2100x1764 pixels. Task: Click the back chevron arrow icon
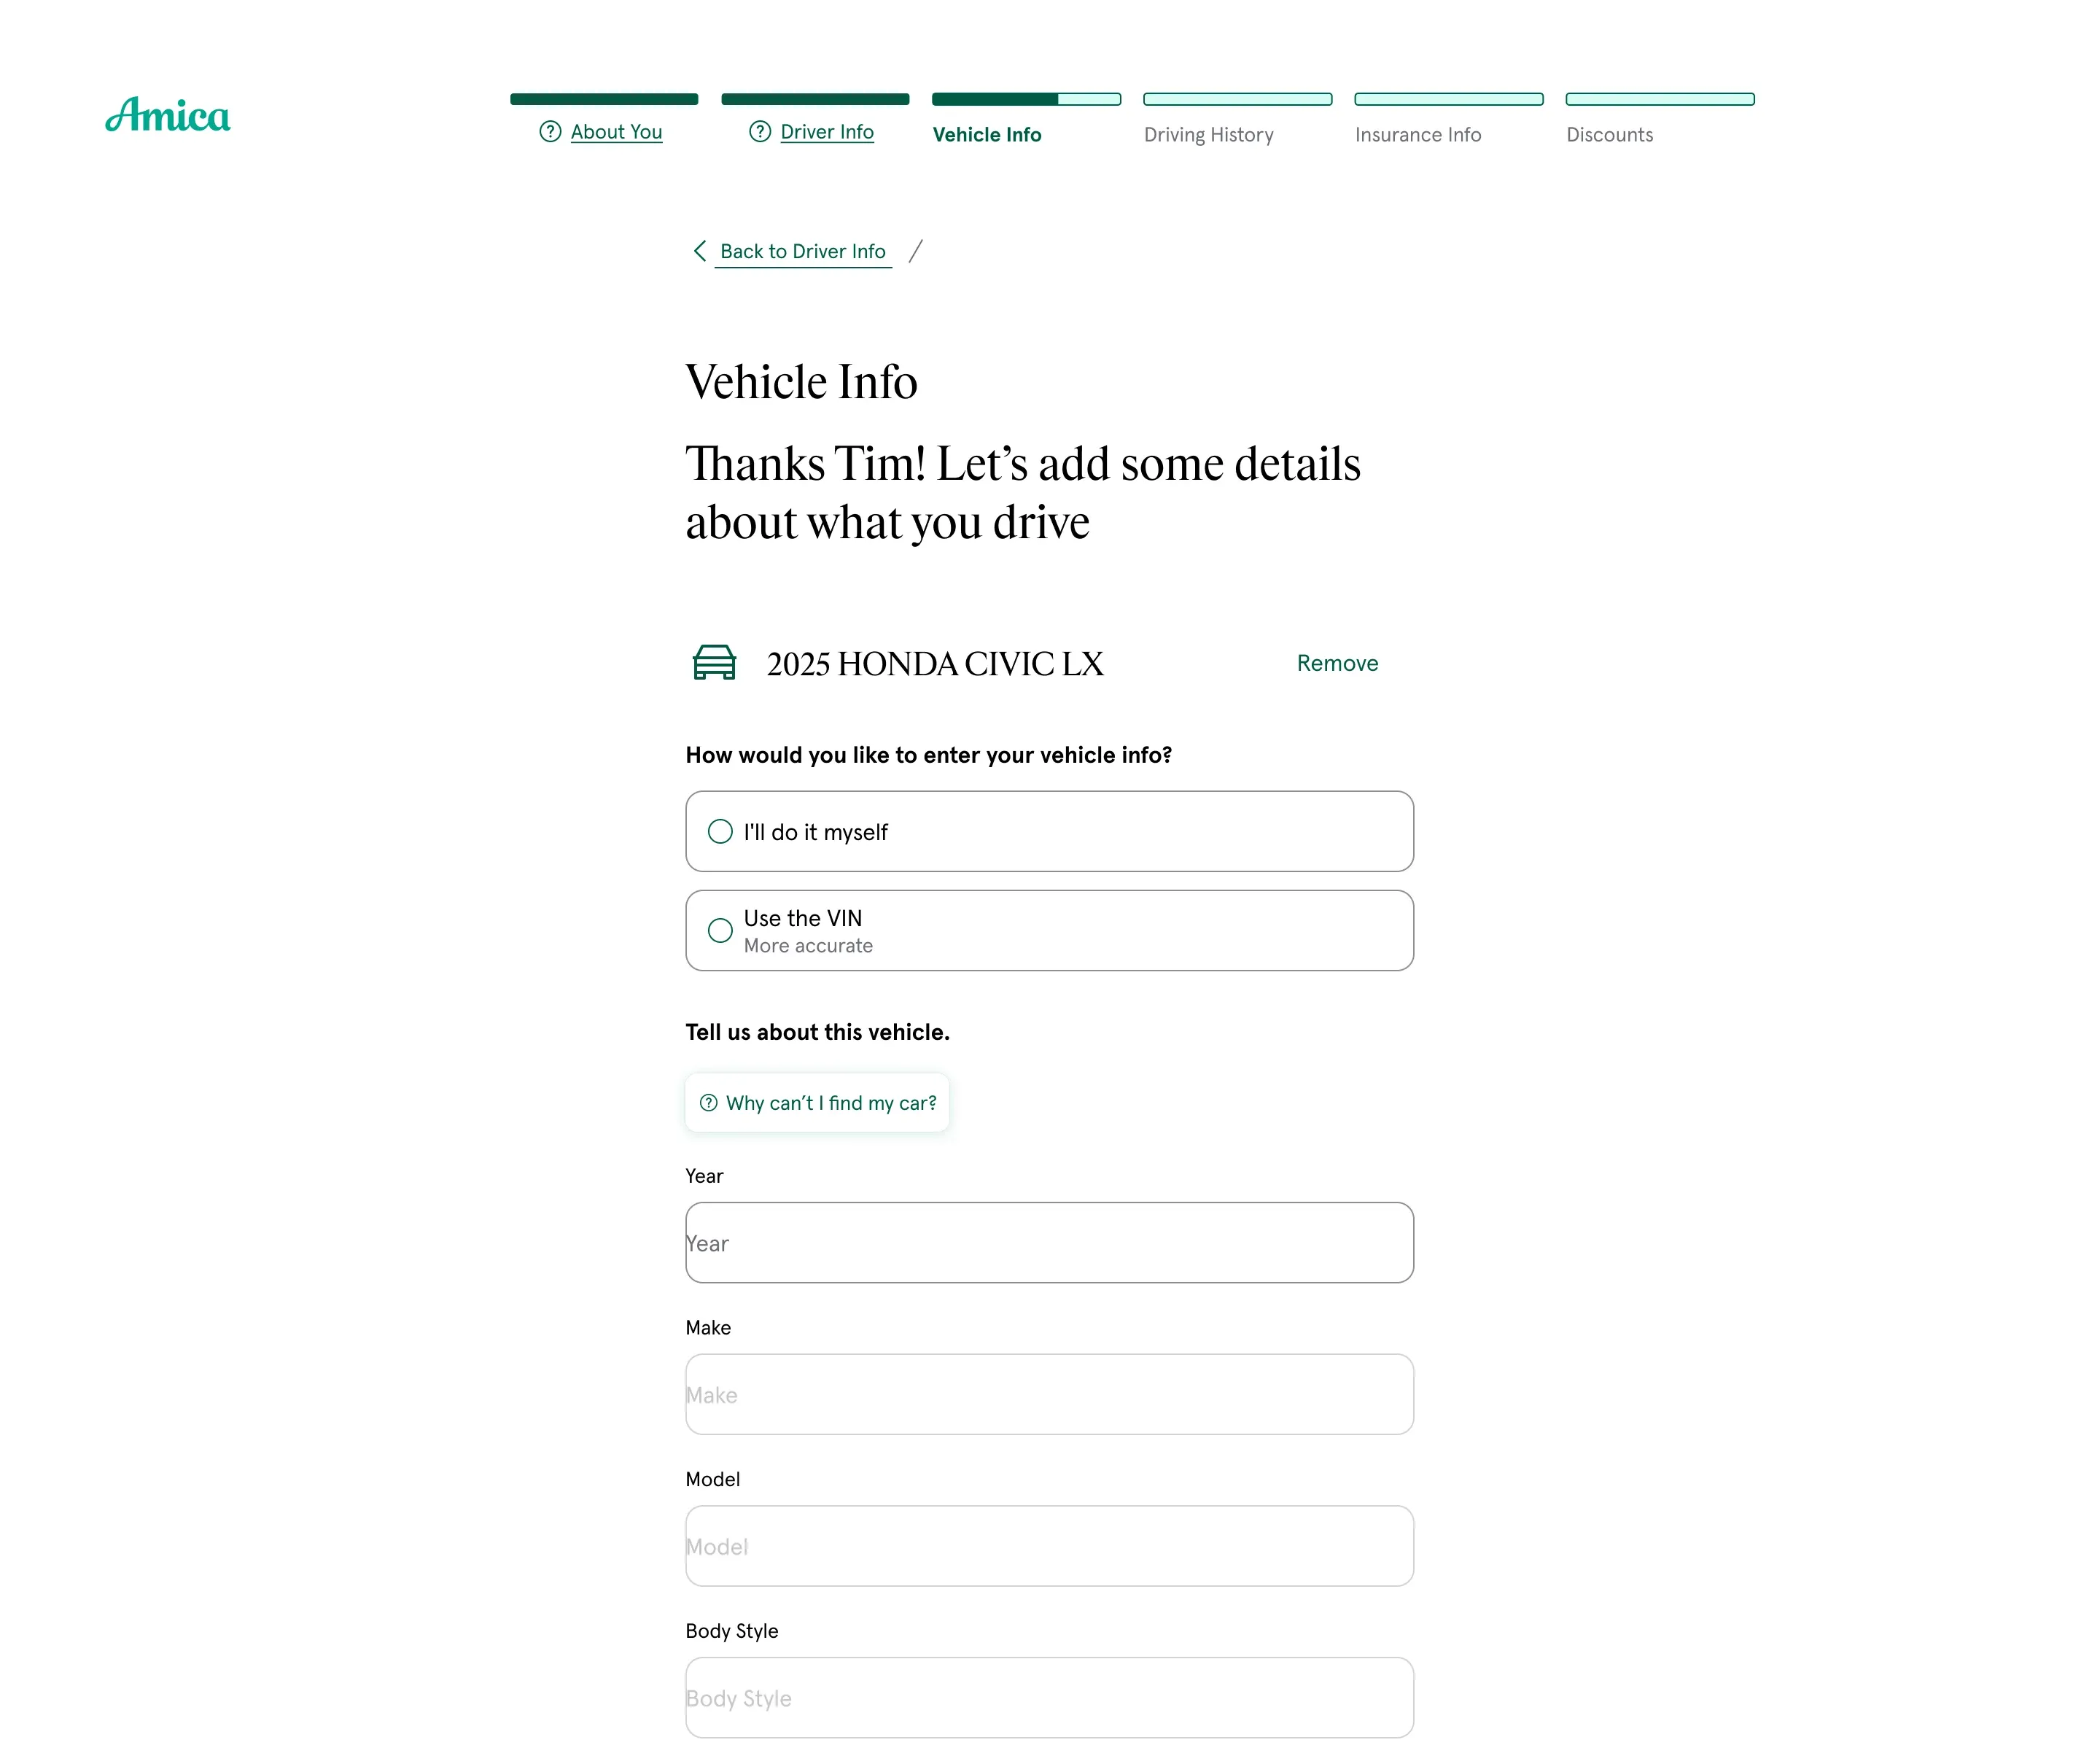[700, 251]
